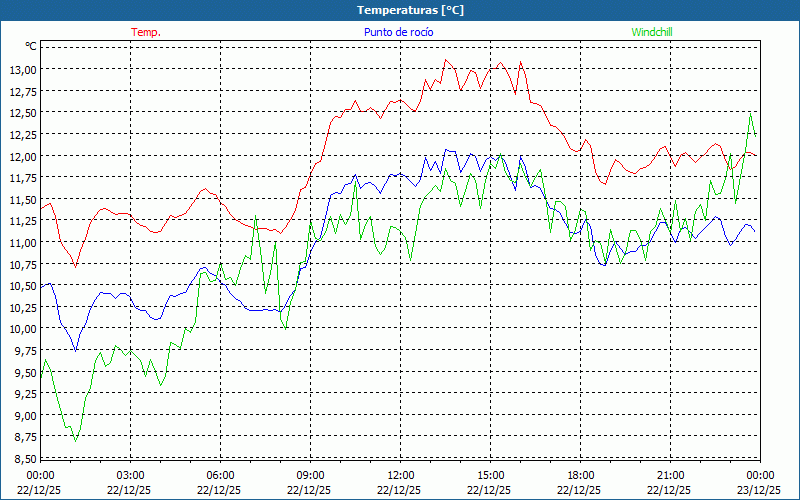Image resolution: width=800 pixels, height=500 pixels.
Task: Click the 10,50 y-axis value
Action: pyautogui.click(x=23, y=286)
